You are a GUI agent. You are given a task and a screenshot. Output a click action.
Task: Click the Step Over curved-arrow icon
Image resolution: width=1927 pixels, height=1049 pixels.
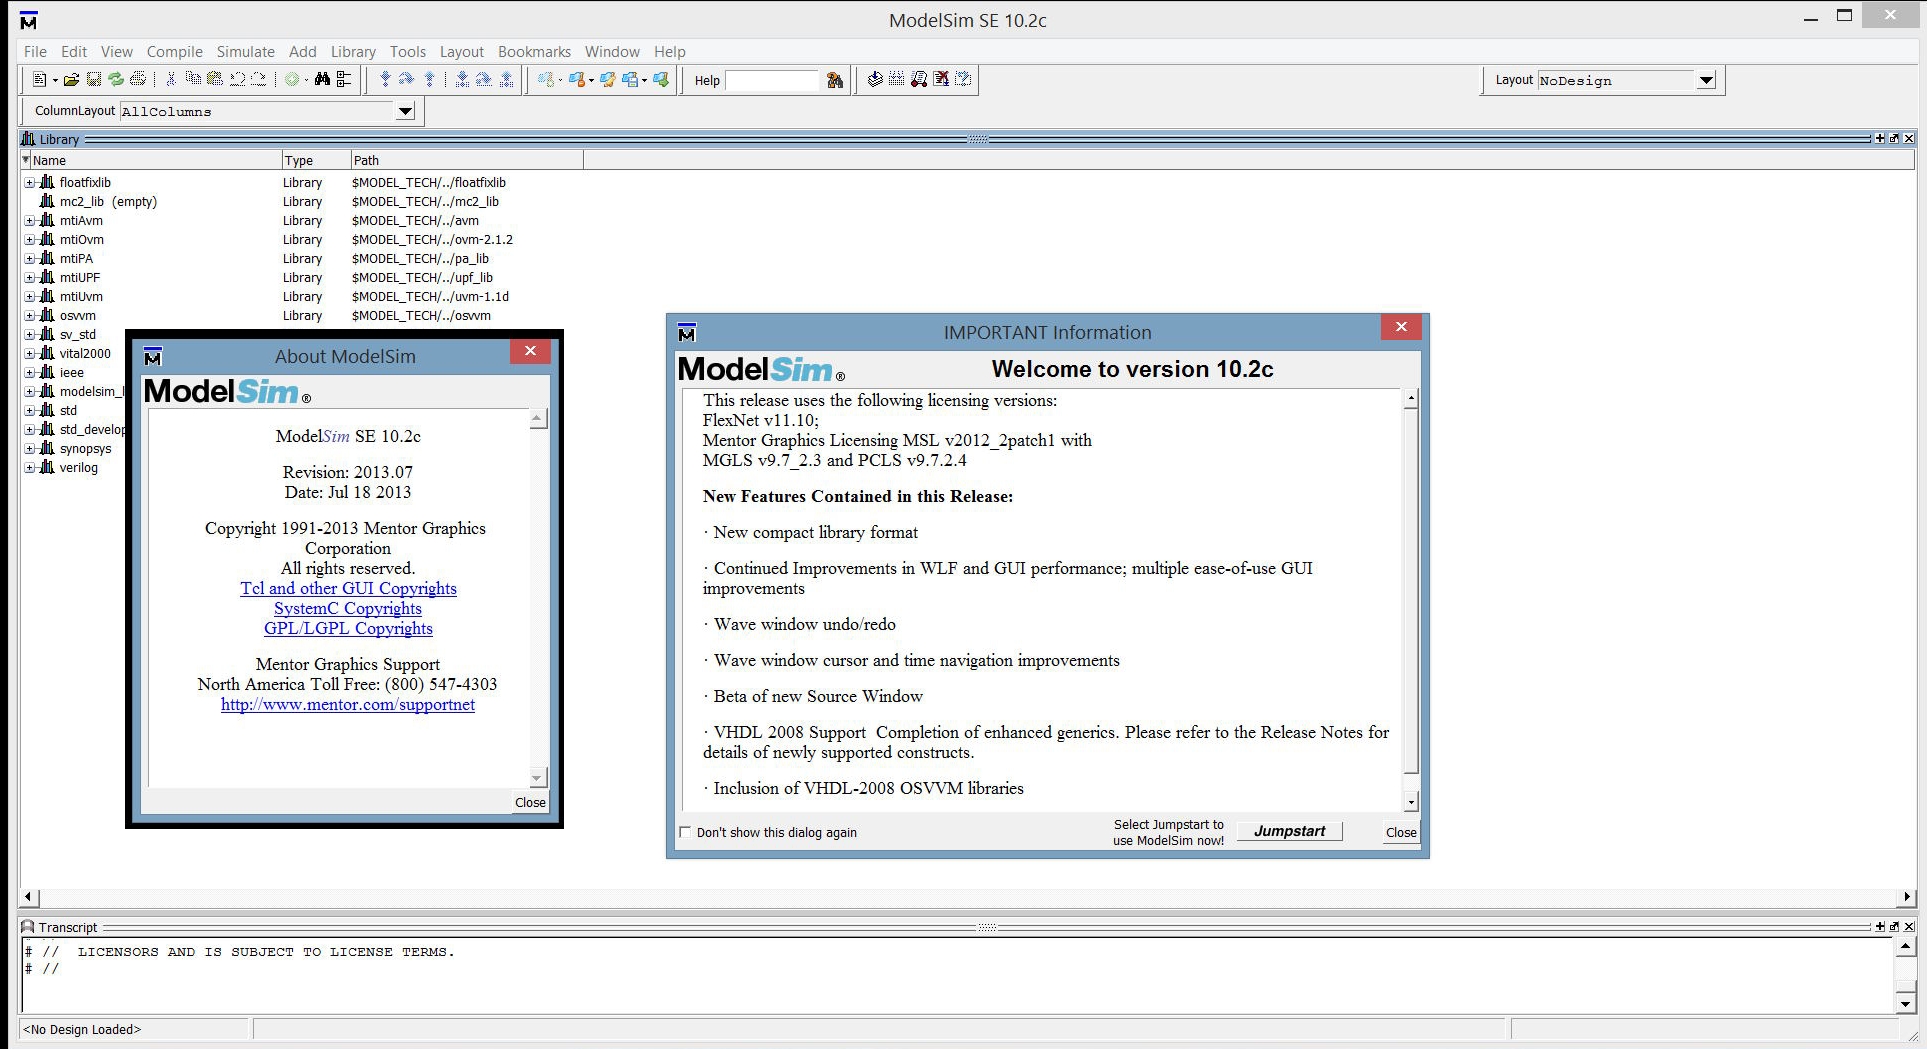406,79
